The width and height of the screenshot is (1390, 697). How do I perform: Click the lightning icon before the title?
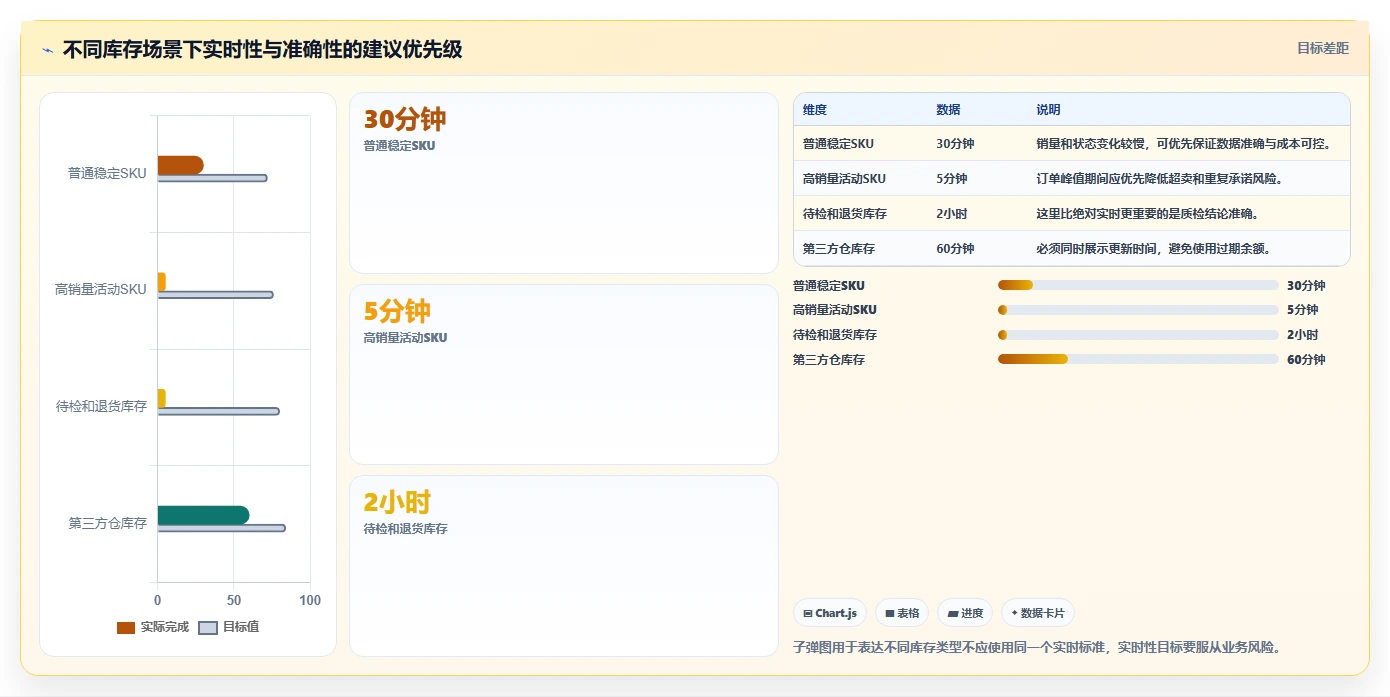(47, 50)
